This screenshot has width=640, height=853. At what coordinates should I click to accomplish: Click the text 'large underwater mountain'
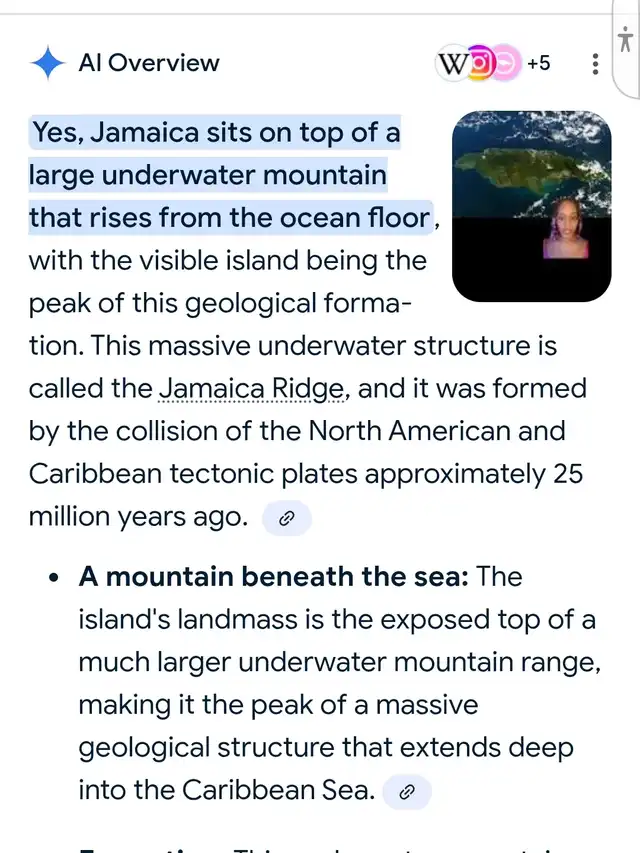pyautogui.click(x=207, y=175)
